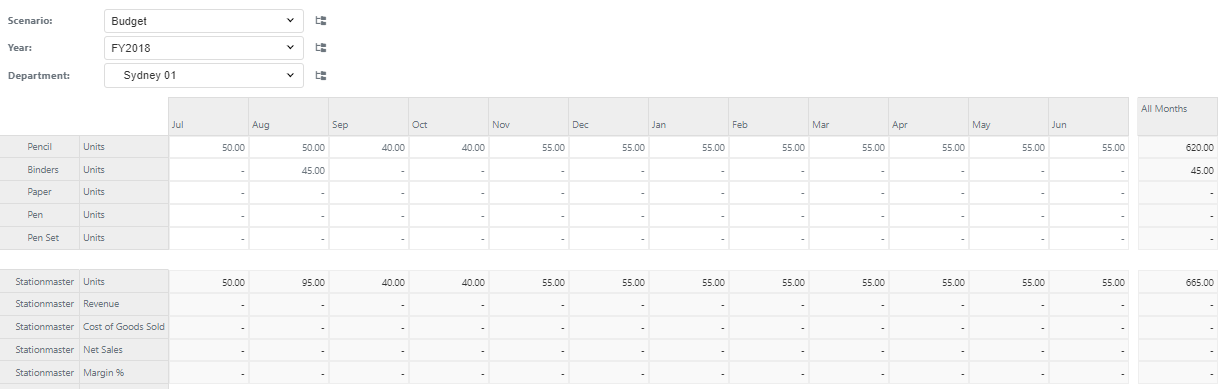Viewport: 1225px width, 389px height.
Task: Click Stationmaster Units Aug value 95.00
Action: point(289,283)
